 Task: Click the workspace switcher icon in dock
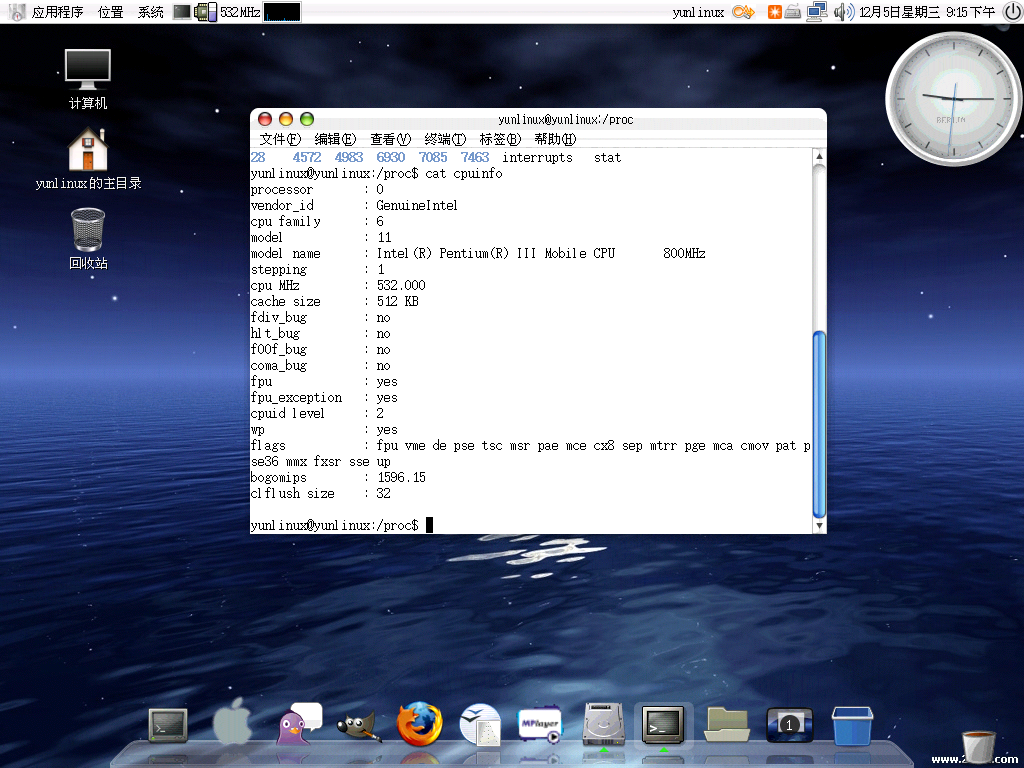(790, 725)
